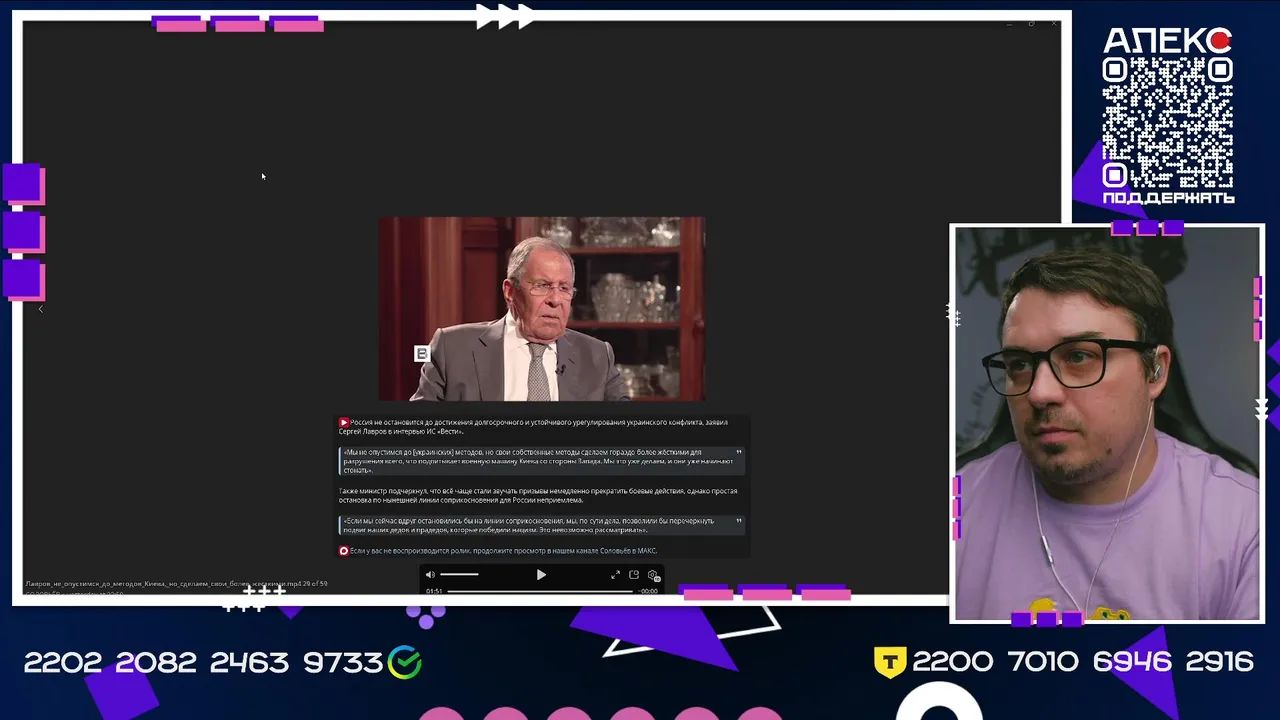Adjust the player volume slider
The width and height of the screenshot is (1280, 720).
click(459, 575)
